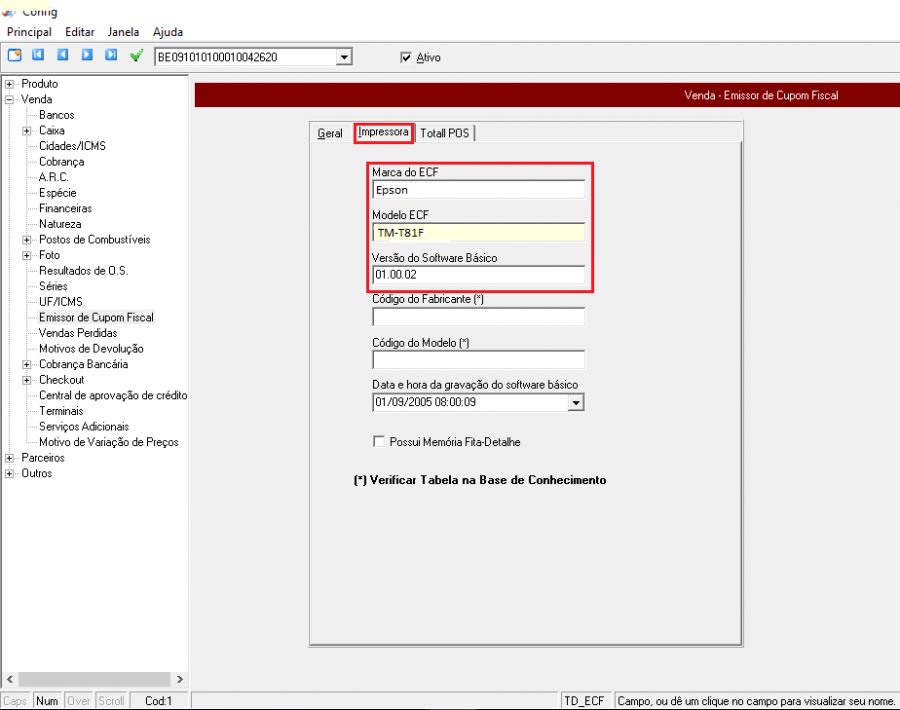The width and height of the screenshot is (900, 710).
Task: Open the Principal menu
Action: click(x=29, y=32)
